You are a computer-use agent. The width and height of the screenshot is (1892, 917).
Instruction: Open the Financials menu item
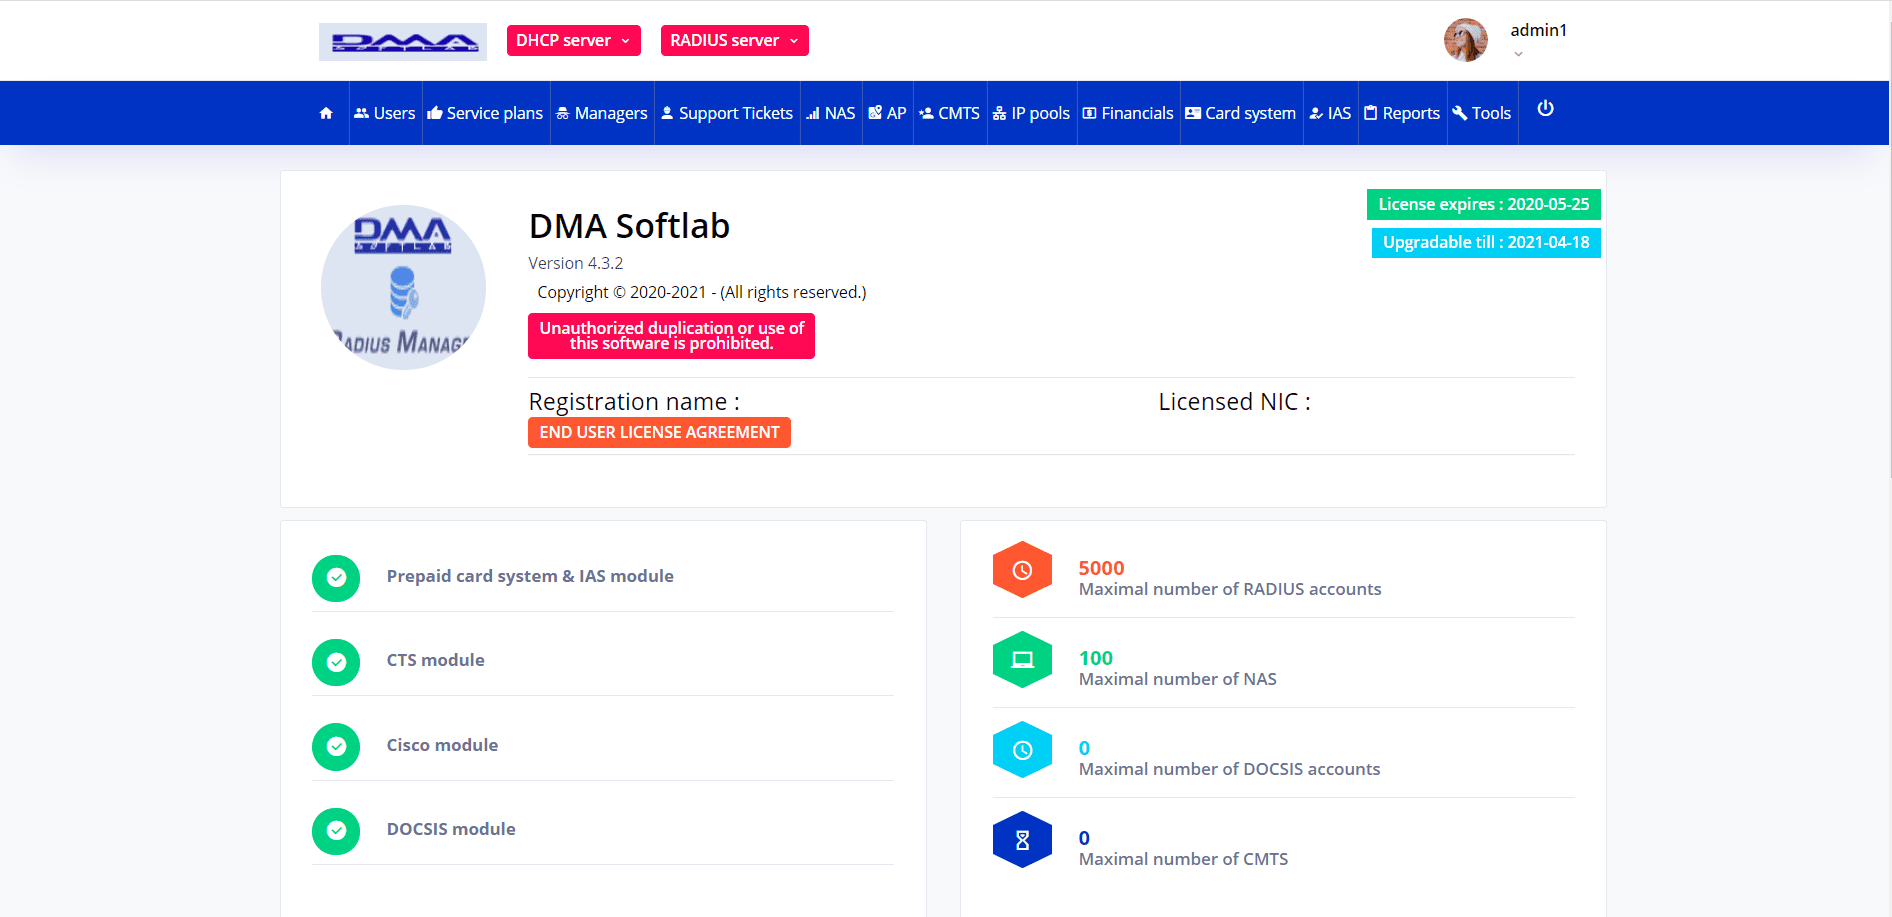tap(1128, 113)
